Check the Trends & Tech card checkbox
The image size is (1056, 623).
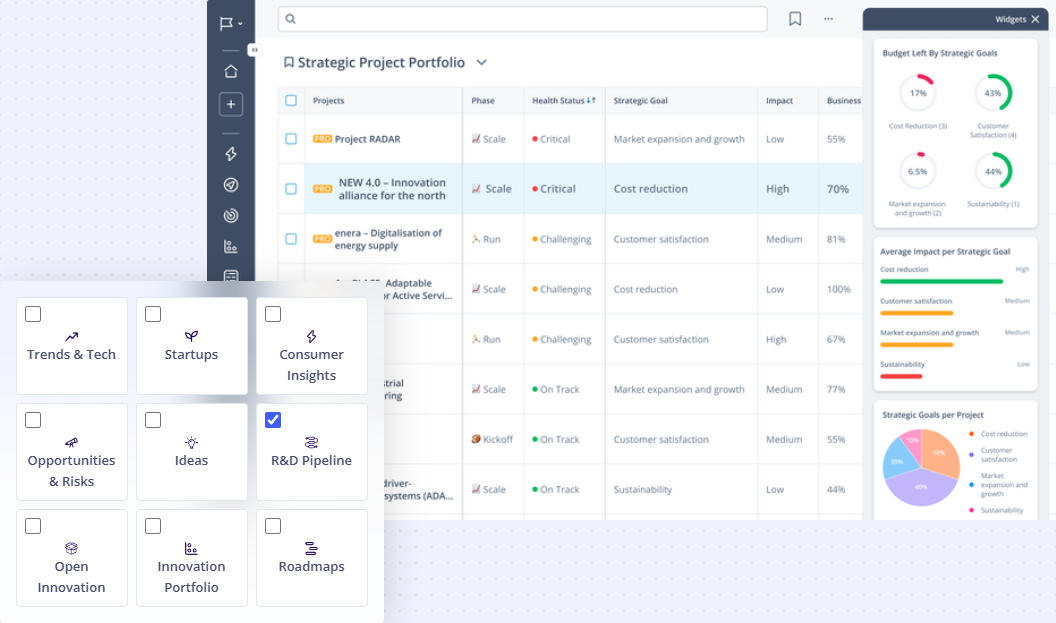click(x=33, y=314)
